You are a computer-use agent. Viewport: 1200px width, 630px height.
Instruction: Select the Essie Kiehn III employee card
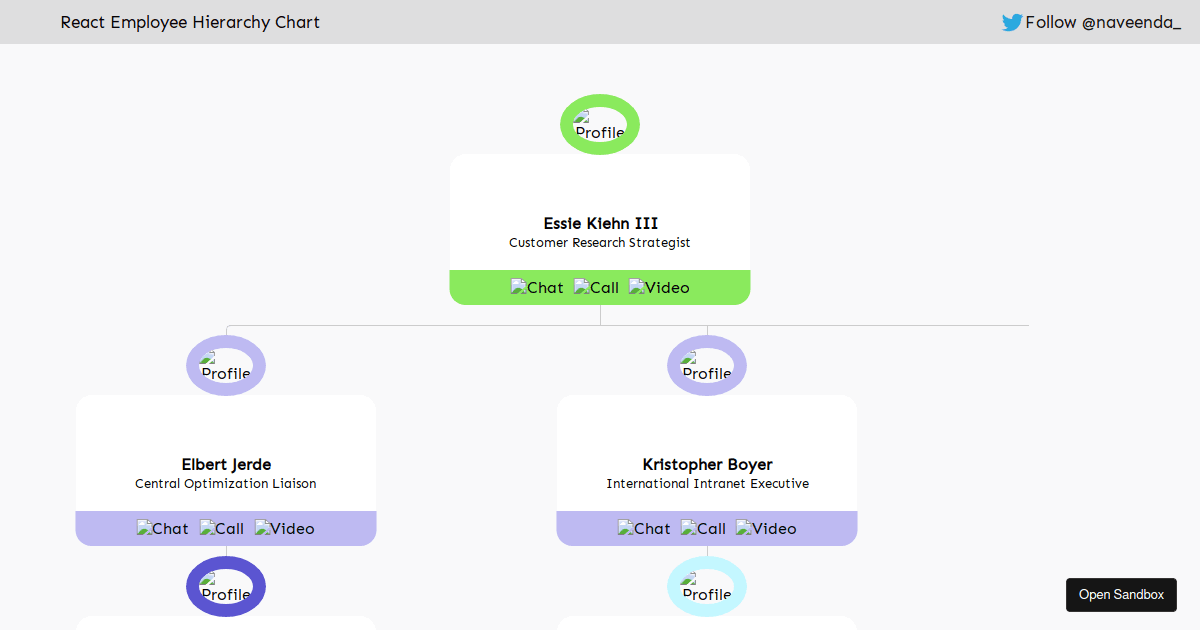(599, 220)
